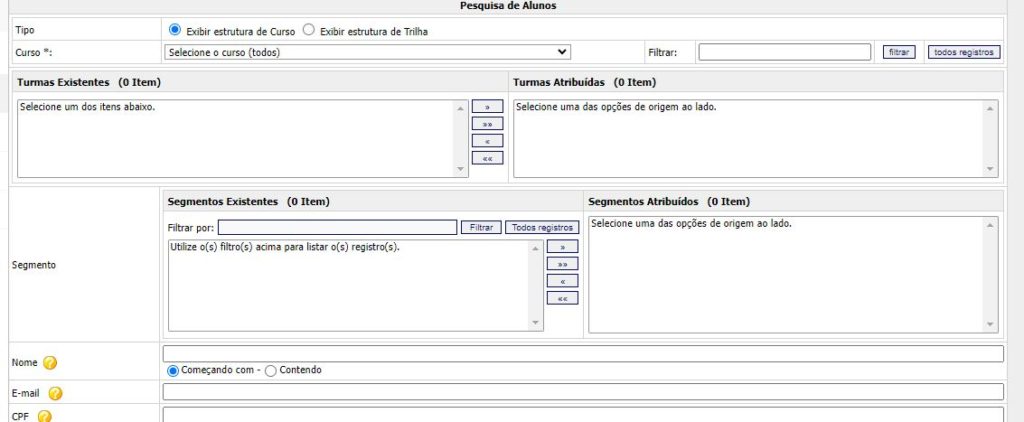Image resolution: width=1024 pixels, height=422 pixels.
Task: Click the todos registros button
Action: coord(963,52)
